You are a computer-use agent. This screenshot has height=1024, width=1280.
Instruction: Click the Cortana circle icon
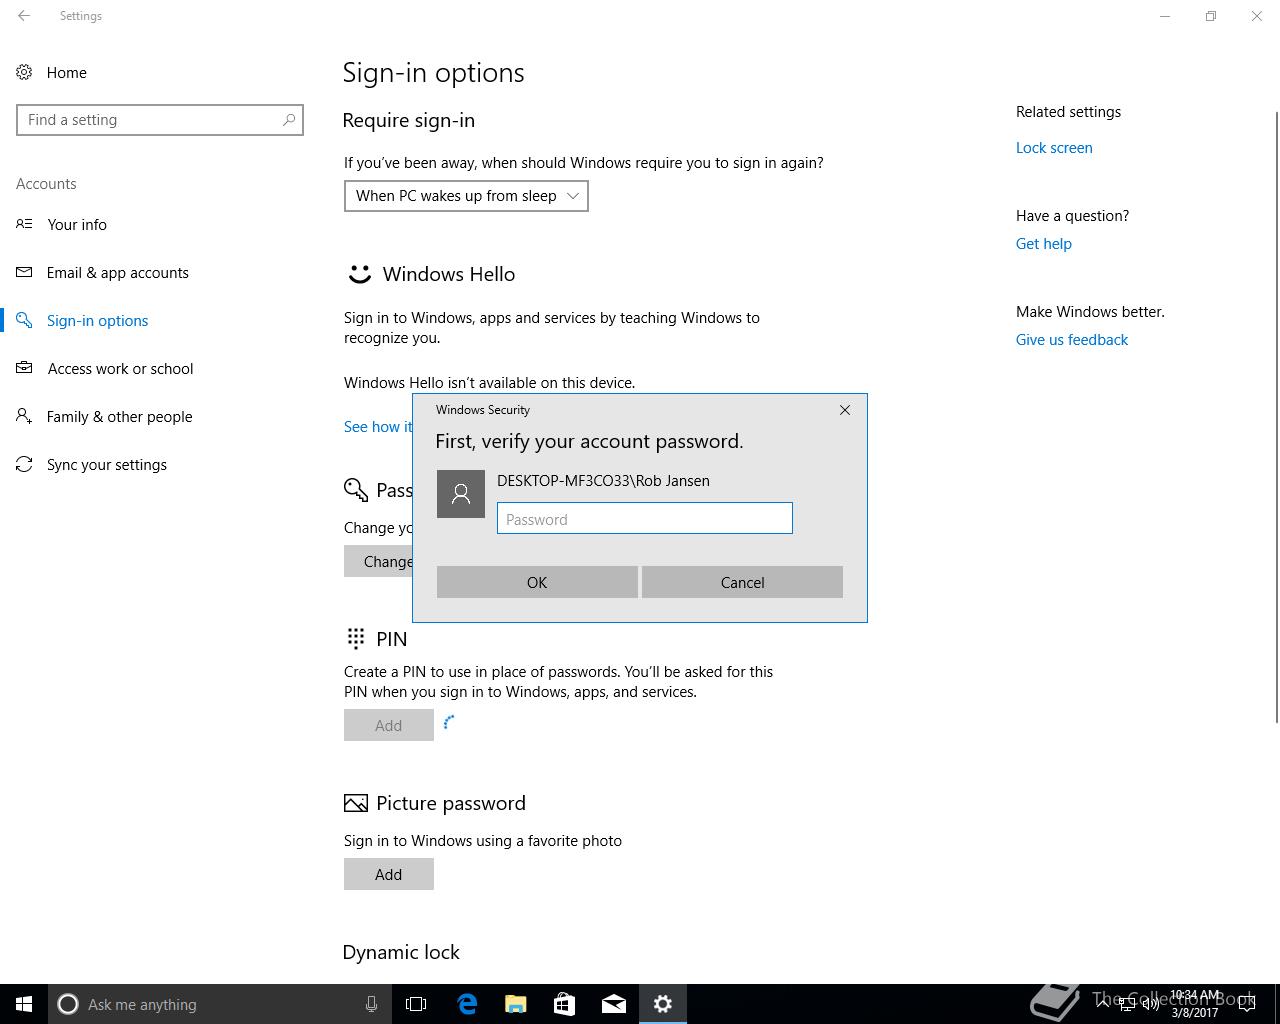pos(68,1004)
